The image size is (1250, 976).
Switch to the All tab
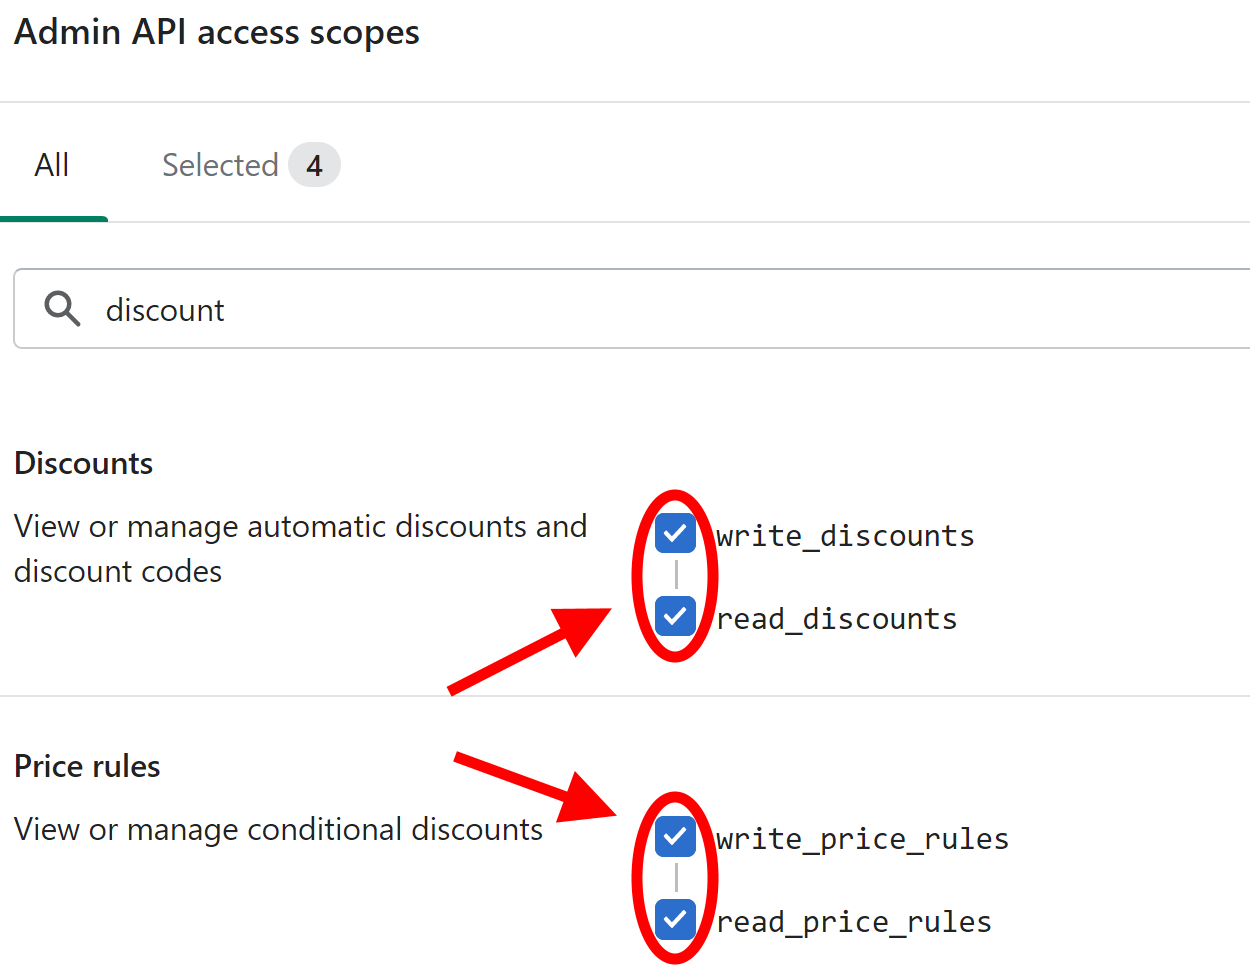(52, 165)
